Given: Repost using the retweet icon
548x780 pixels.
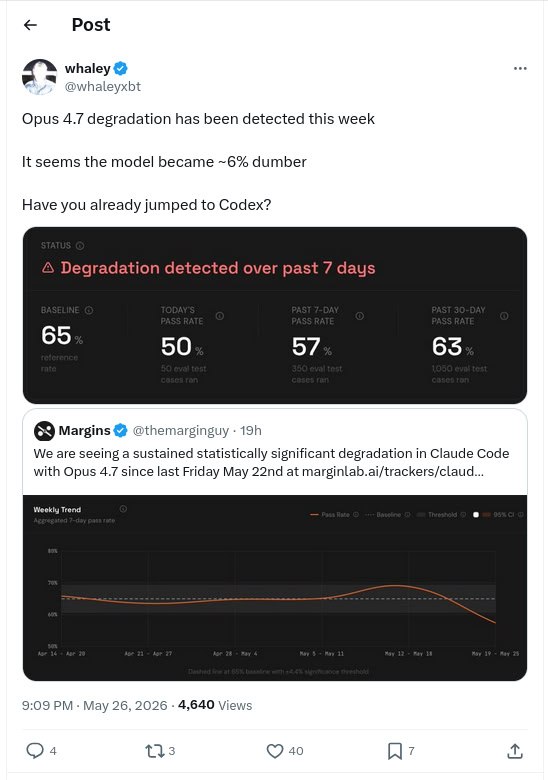Looking at the screenshot, I should [x=154, y=751].
